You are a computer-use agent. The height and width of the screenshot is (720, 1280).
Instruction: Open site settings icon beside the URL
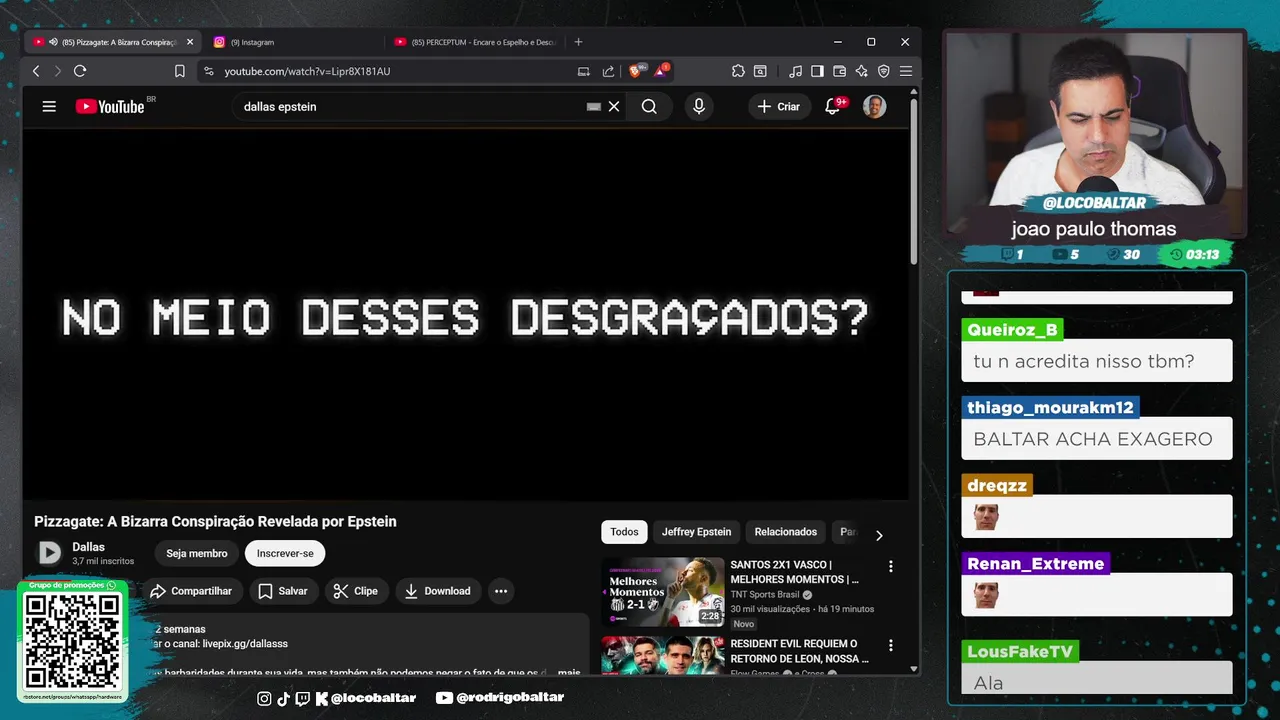tap(208, 71)
